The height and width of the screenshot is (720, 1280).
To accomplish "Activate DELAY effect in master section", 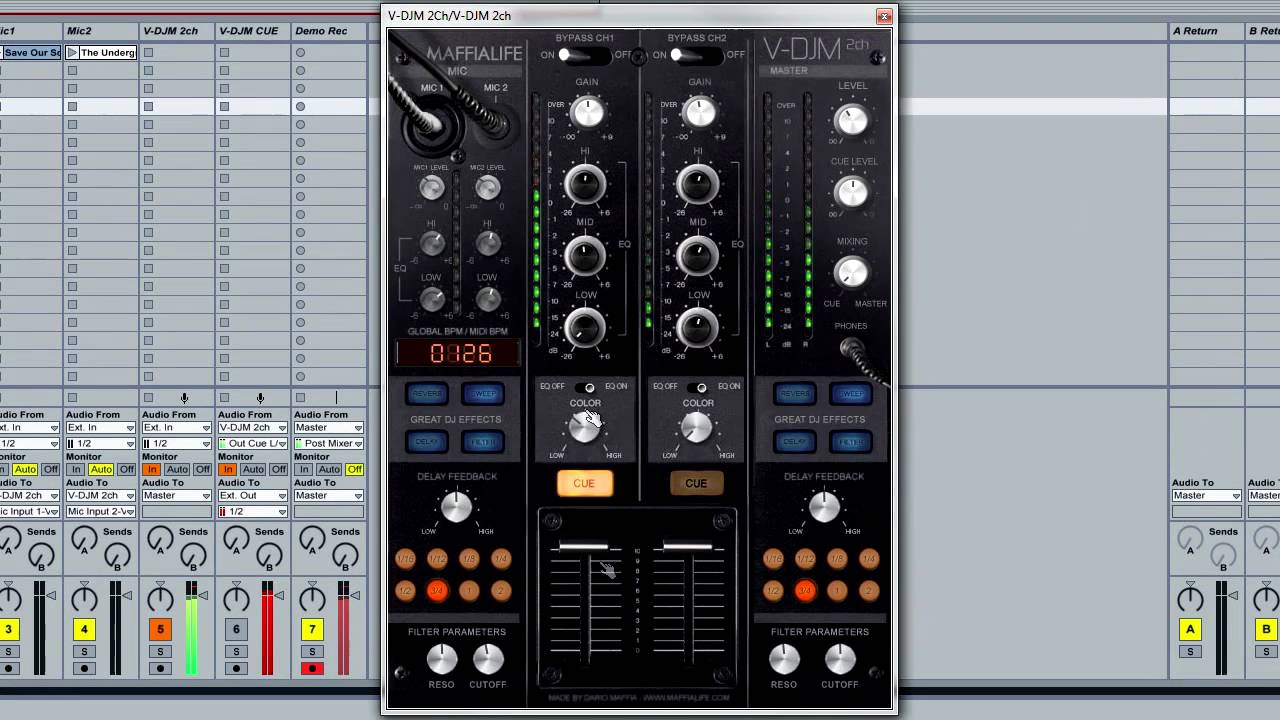I will [x=795, y=442].
